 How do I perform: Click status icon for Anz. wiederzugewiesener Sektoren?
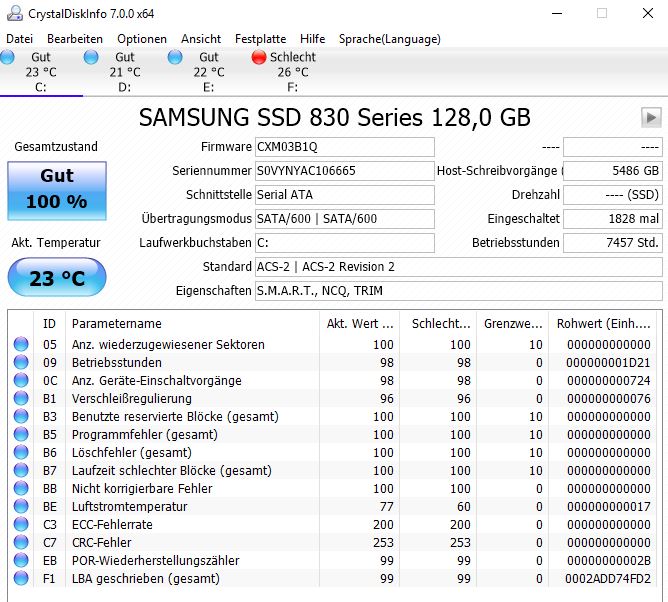click(x=21, y=344)
